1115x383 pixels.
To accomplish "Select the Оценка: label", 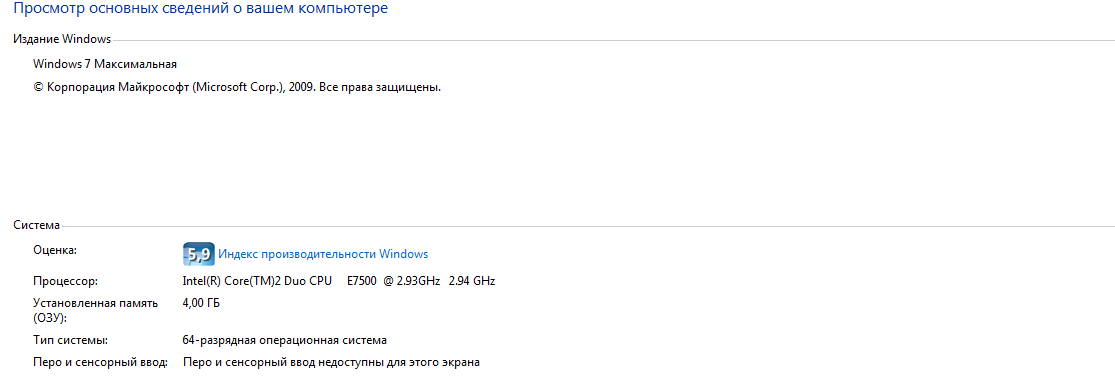I will pos(54,249).
